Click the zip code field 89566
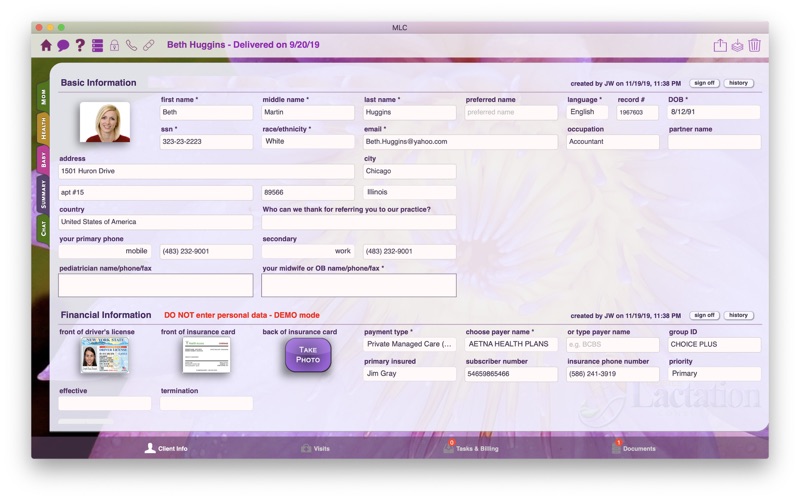800x500 pixels. click(x=308, y=192)
